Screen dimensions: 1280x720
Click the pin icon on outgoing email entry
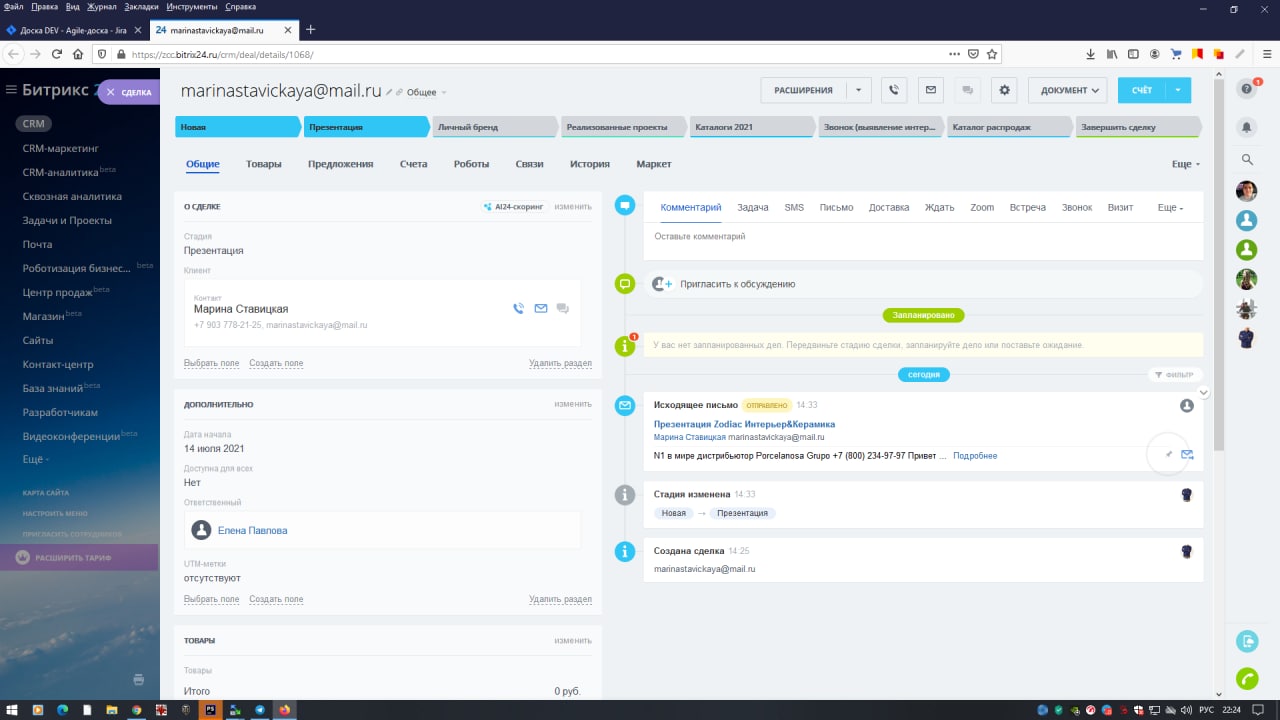(x=1168, y=455)
